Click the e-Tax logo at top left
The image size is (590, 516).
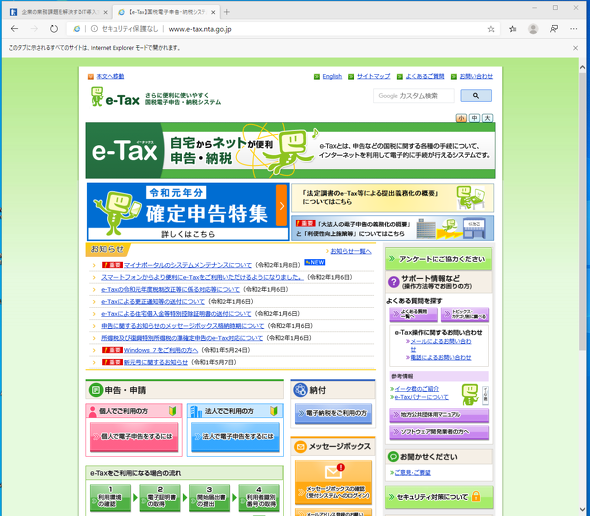pos(115,97)
